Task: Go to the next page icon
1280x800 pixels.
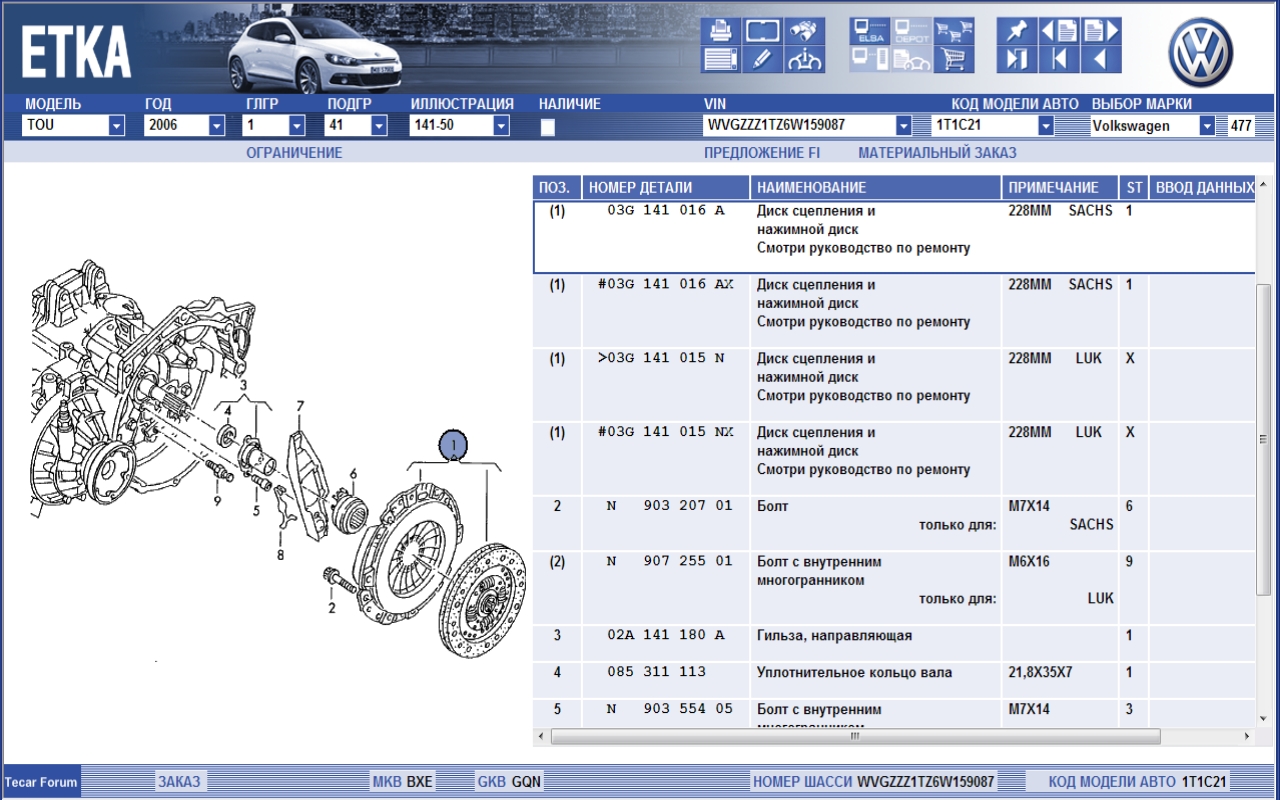Action: coord(1101,30)
